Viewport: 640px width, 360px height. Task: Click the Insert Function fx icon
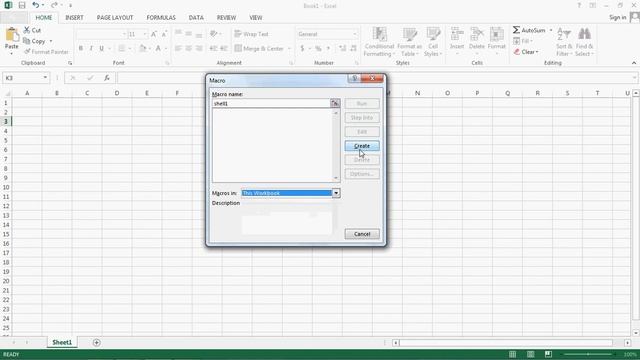(x=107, y=78)
